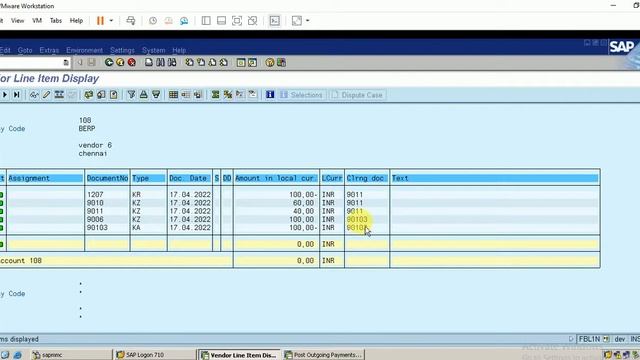
Task: Open the VMware Tabs menu
Action: 56,20
